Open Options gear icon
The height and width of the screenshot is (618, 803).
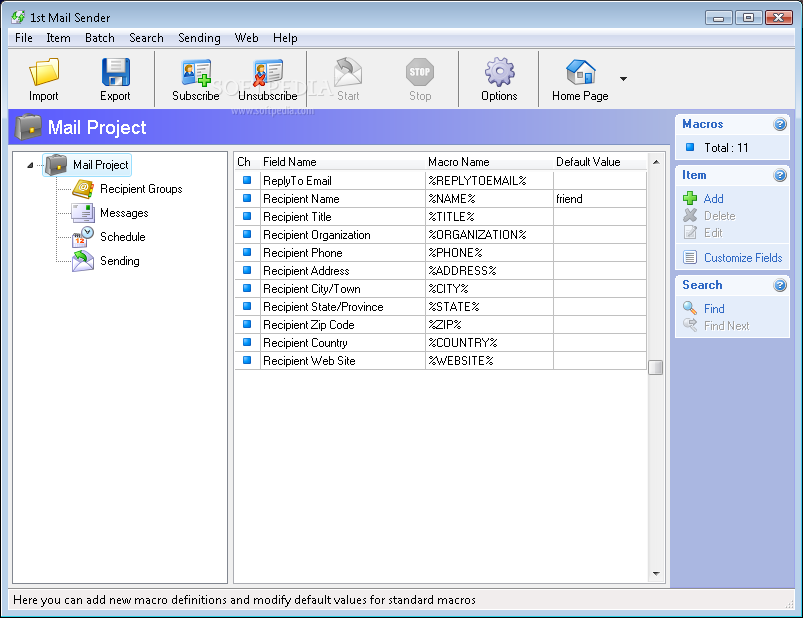pyautogui.click(x=499, y=72)
